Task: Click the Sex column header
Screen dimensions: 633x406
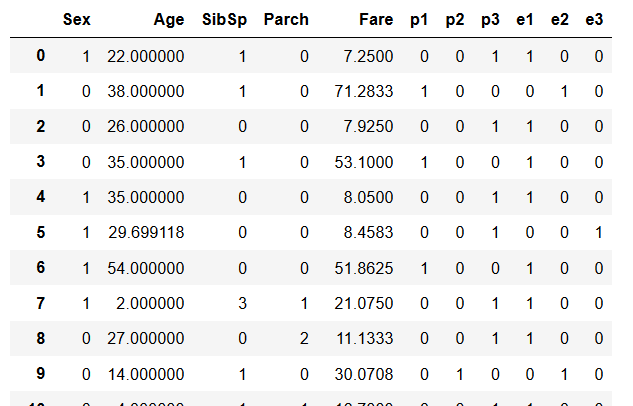Action: pyautogui.click(x=77, y=19)
